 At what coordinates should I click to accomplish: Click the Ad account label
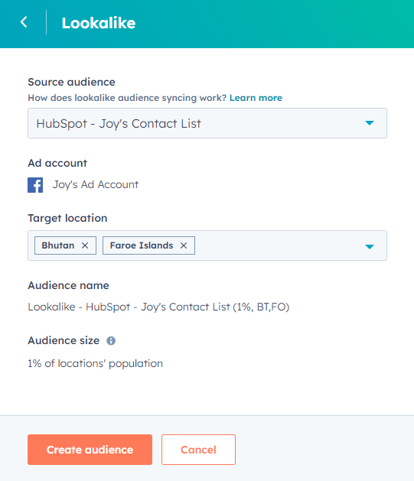(x=57, y=163)
